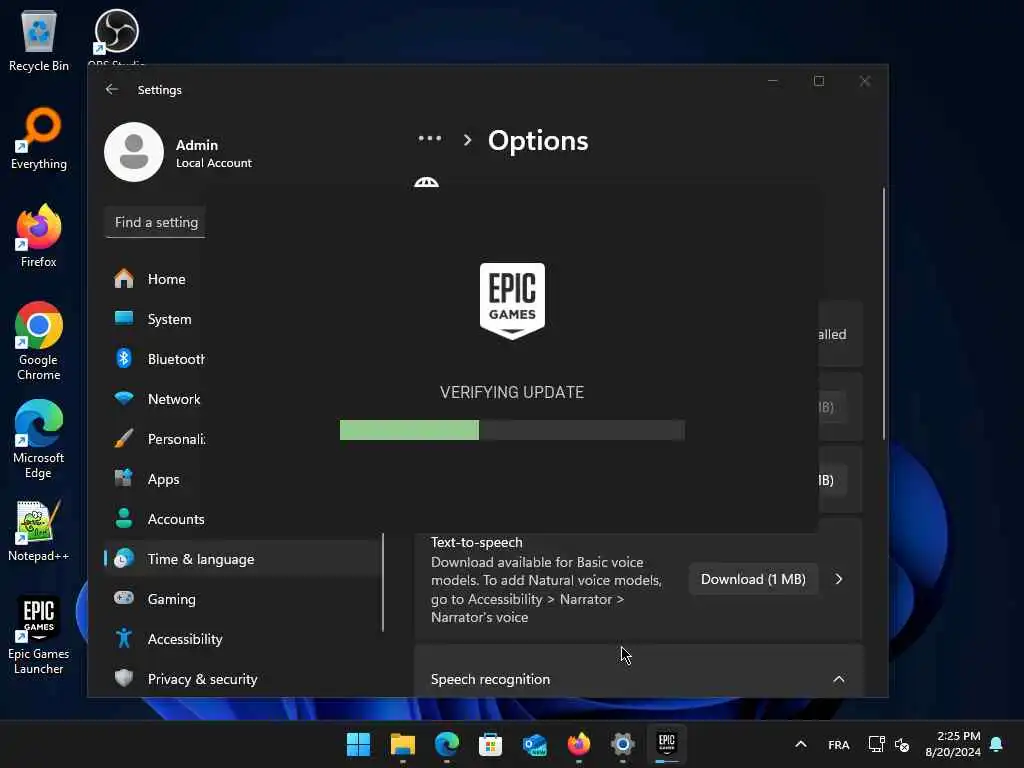
Task: Click Download (1 MB) for Text-to-speech
Action: click(753, 579)
